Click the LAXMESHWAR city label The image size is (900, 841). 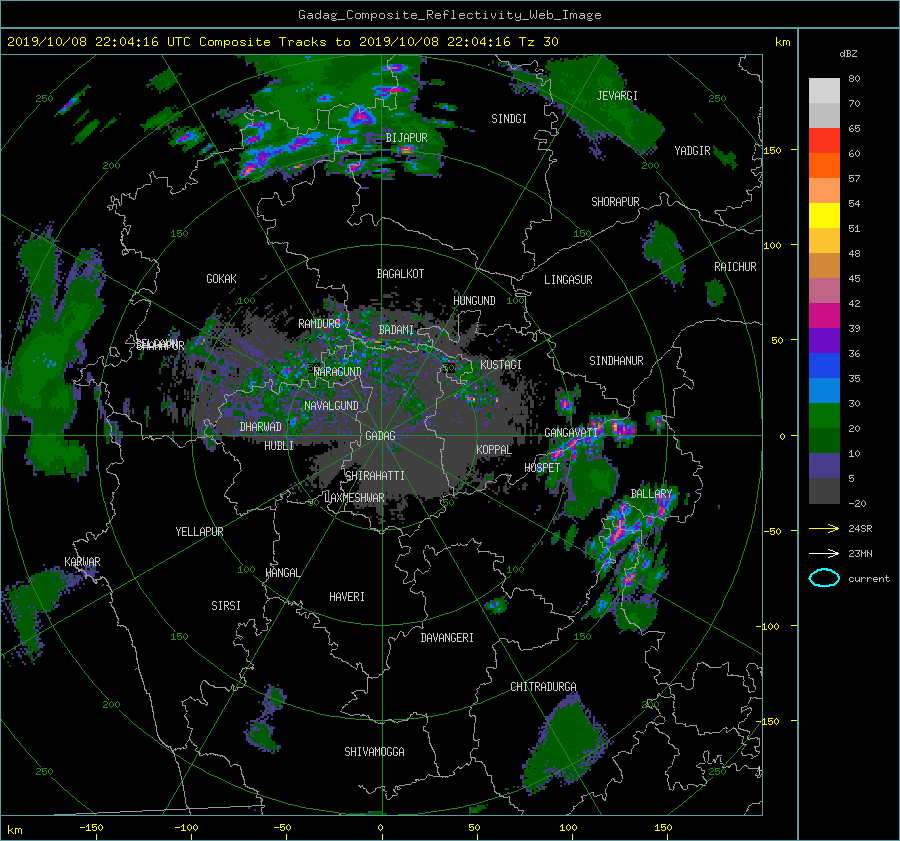pos(354,498)
